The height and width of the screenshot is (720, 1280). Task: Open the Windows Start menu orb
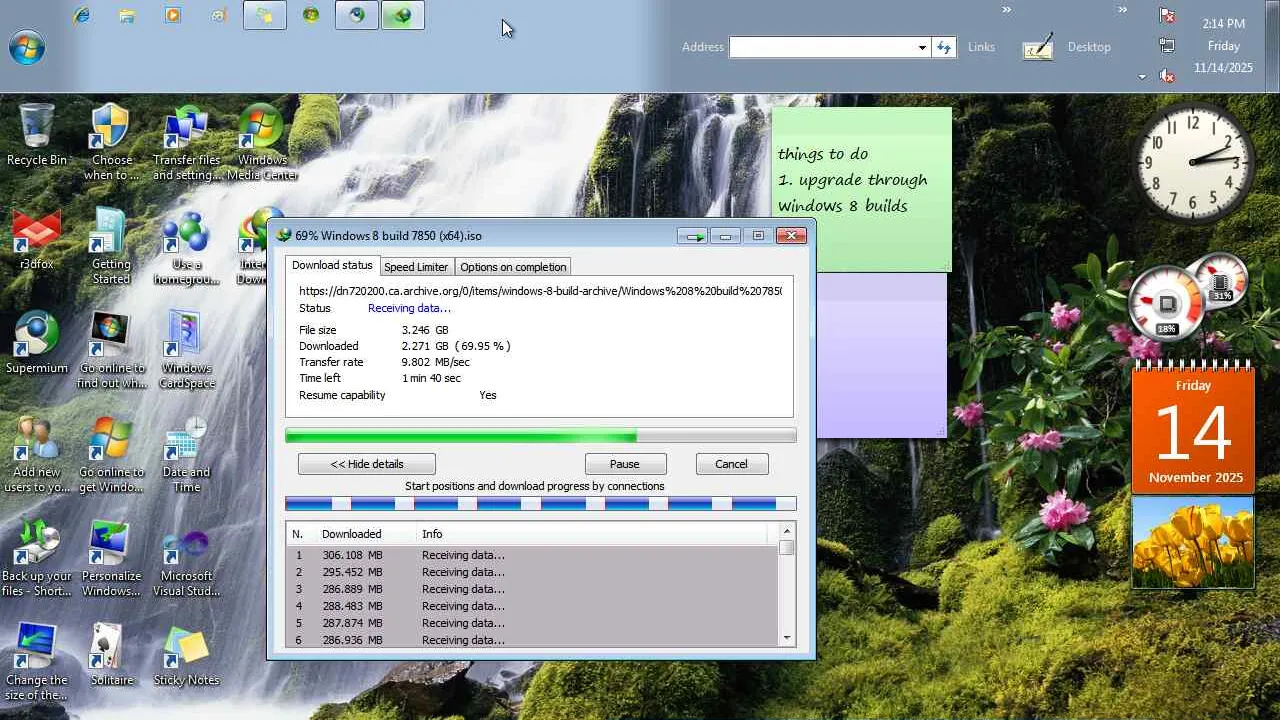click(x=27, y=47)
